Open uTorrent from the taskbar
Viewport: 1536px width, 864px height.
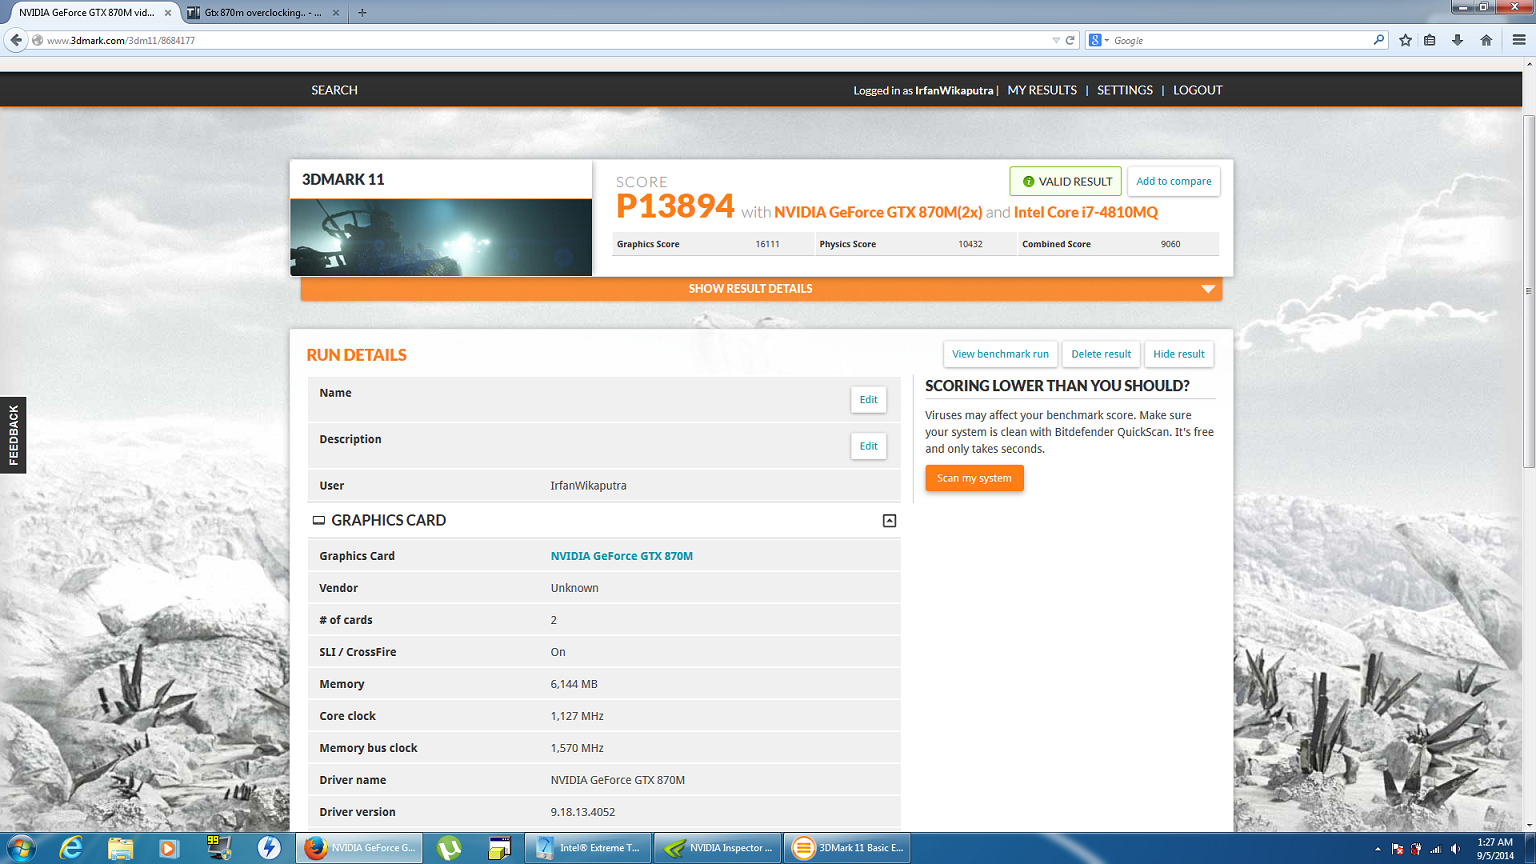click(449, 848)
